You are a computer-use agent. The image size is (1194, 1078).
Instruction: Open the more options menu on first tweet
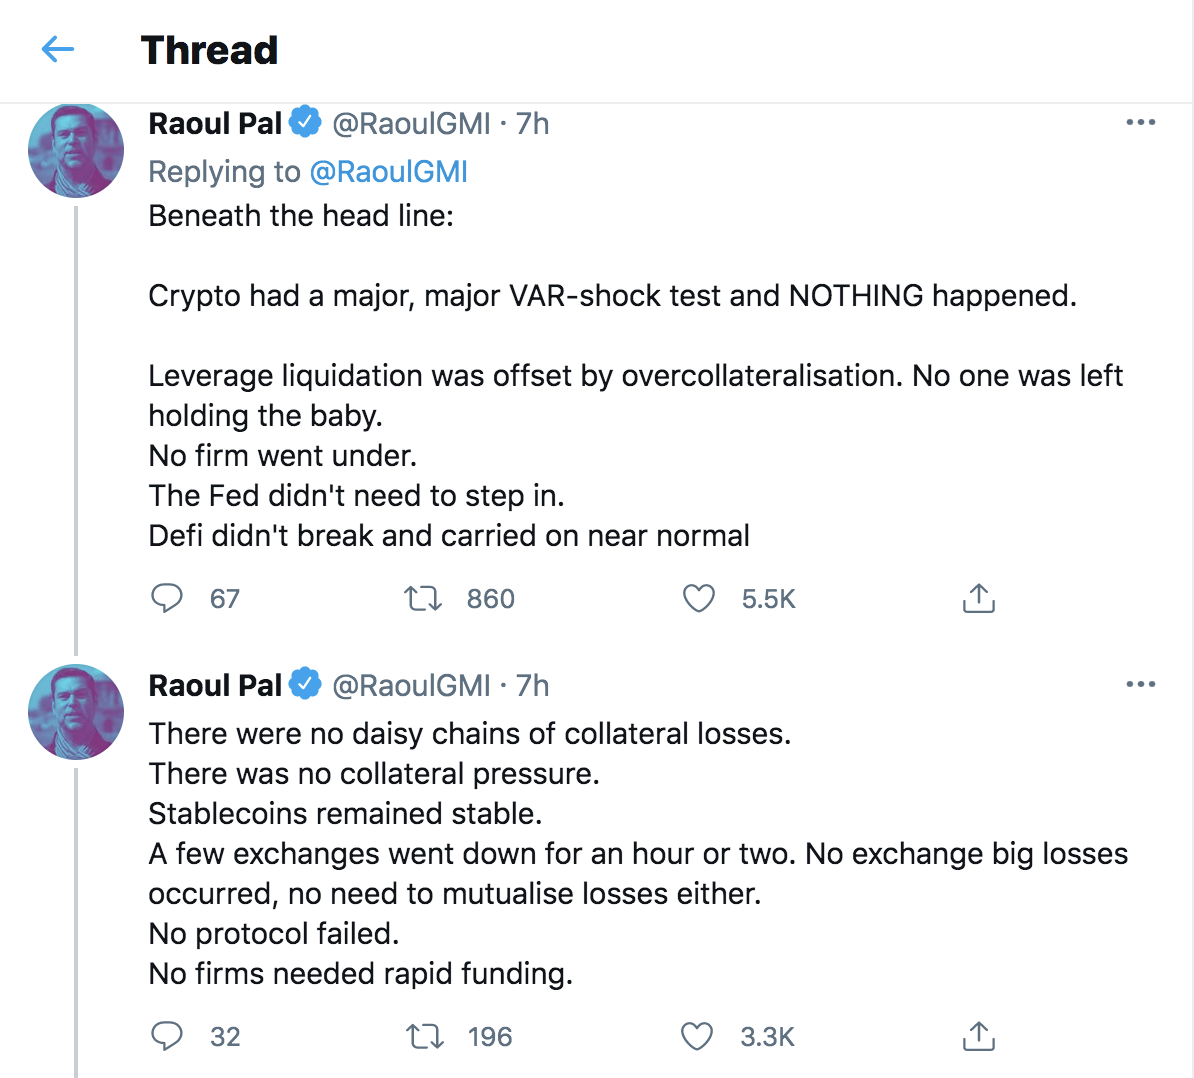tap(1141, 123)
